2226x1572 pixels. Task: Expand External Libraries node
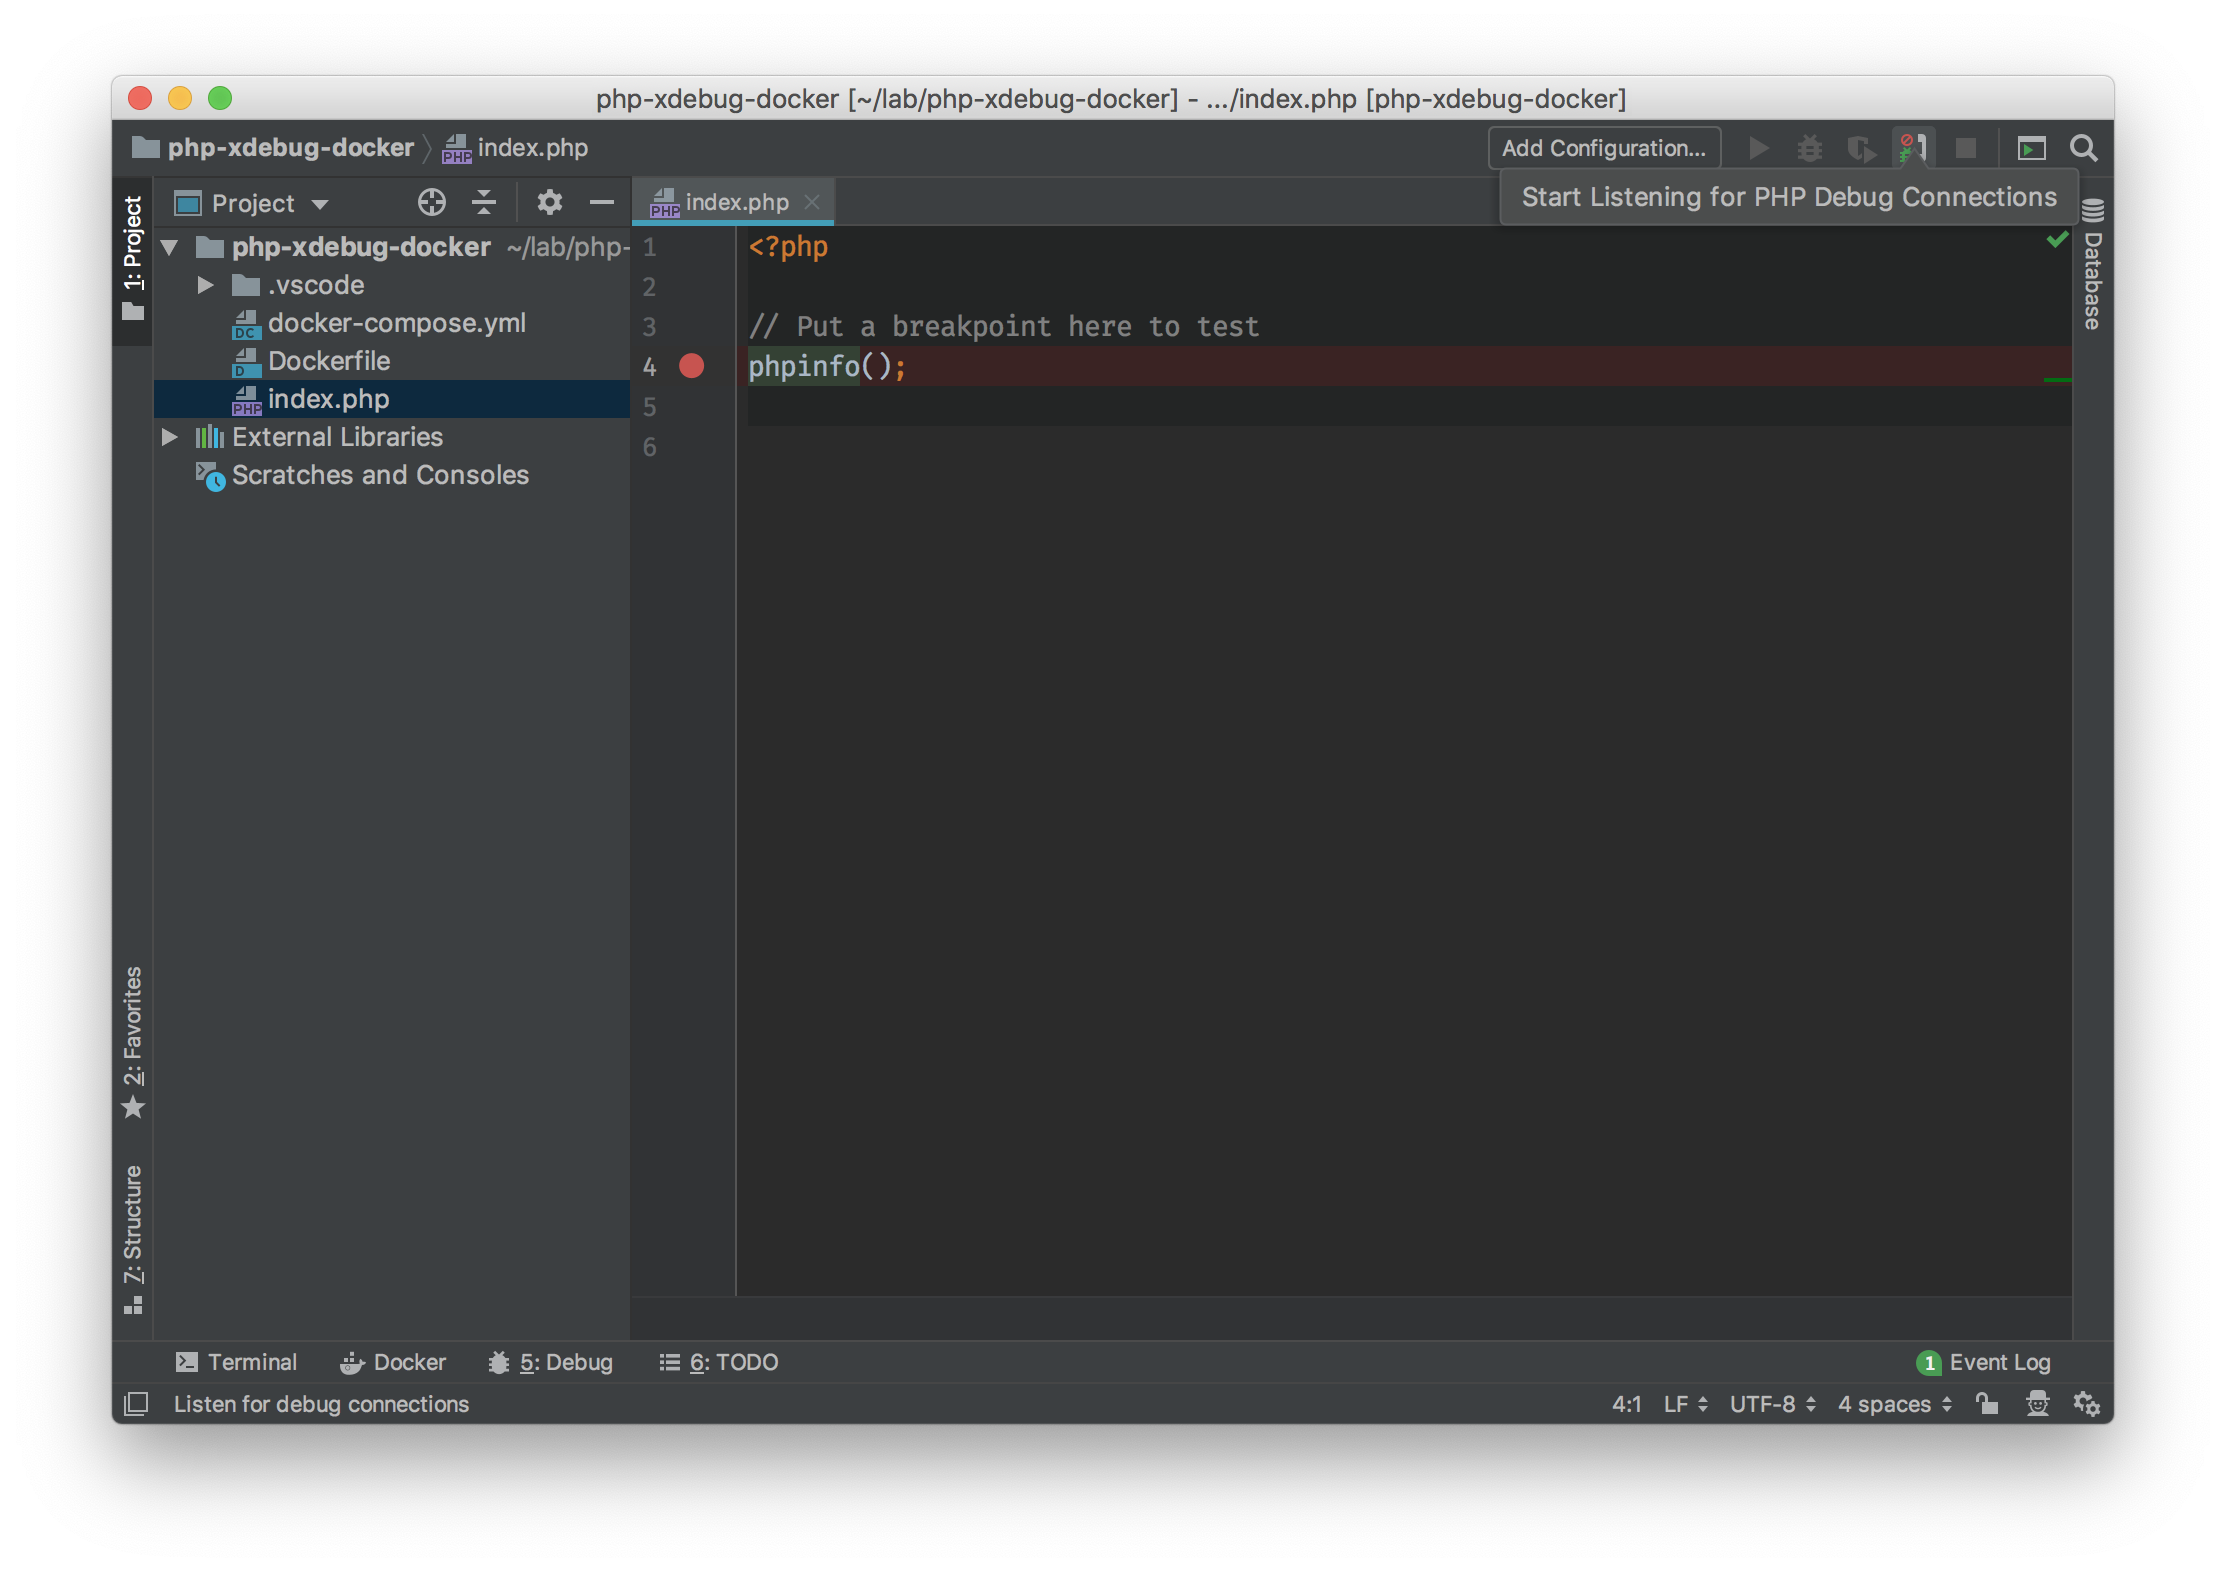point(169,437)
